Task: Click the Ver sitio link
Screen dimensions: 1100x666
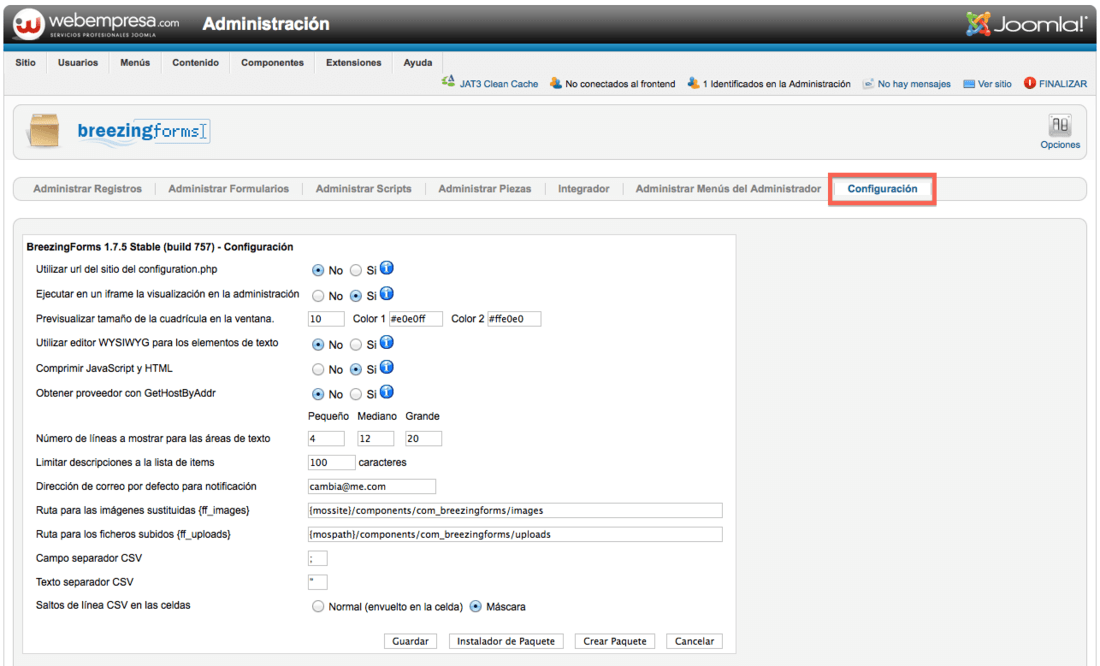Action: [x=995, y=84]
